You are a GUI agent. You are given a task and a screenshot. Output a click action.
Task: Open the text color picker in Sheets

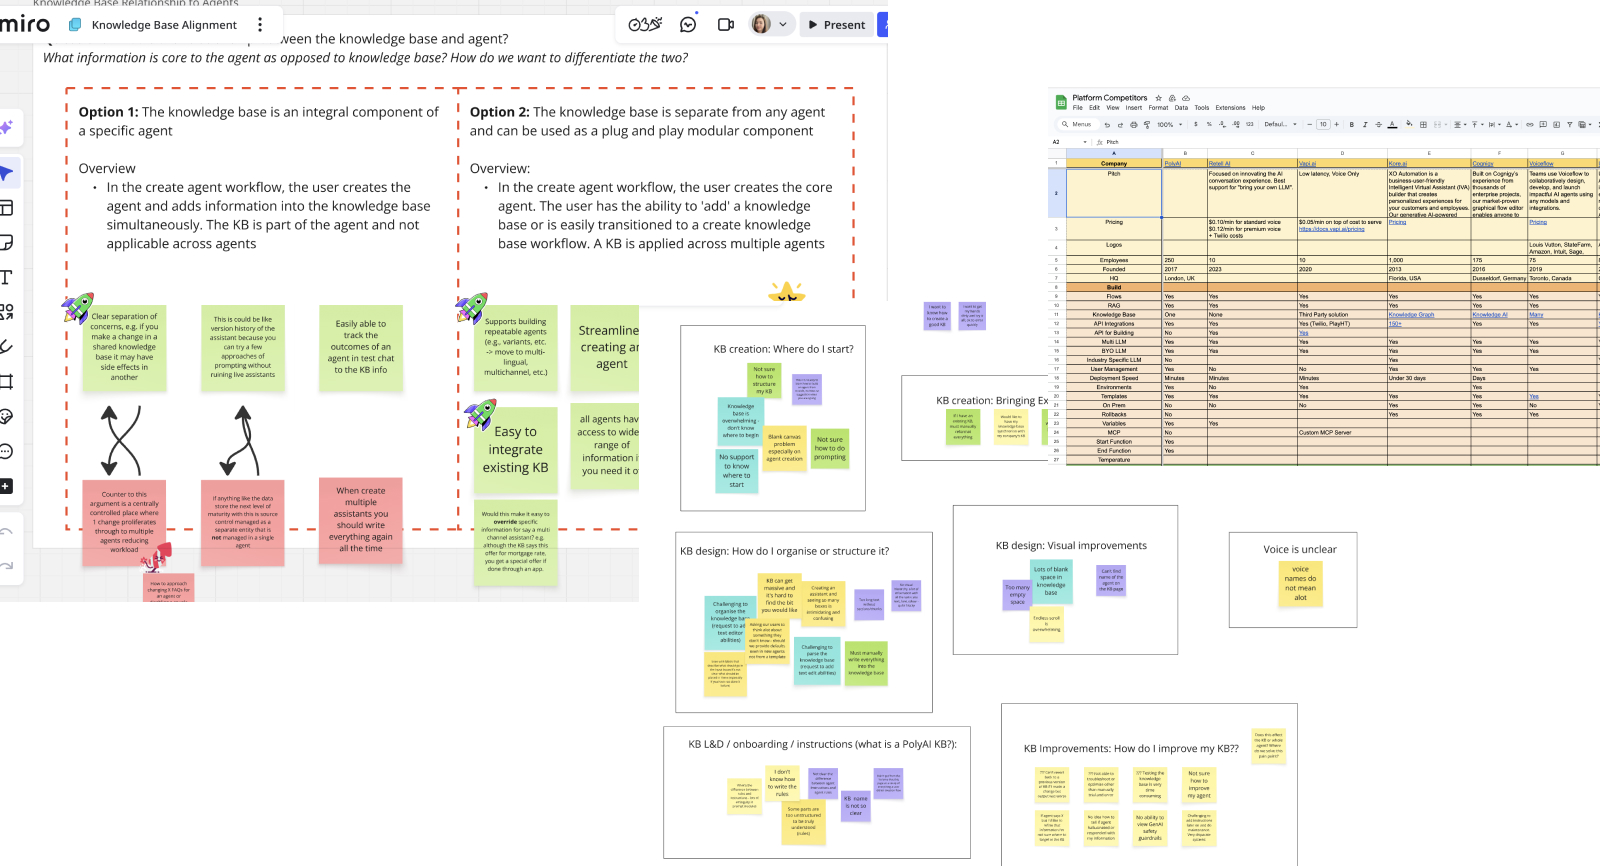tap(1392, 125)
